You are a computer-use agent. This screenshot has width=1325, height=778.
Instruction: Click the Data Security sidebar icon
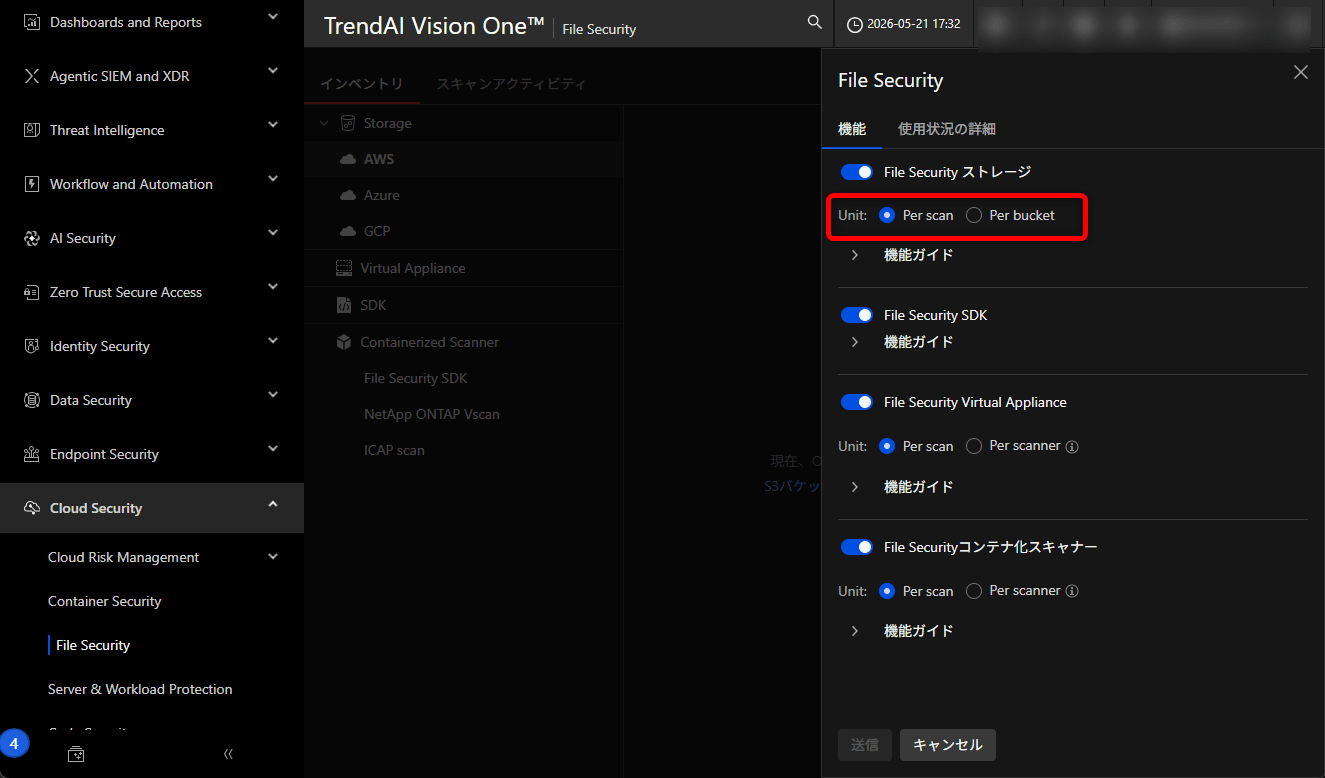(x=31, y=400)
